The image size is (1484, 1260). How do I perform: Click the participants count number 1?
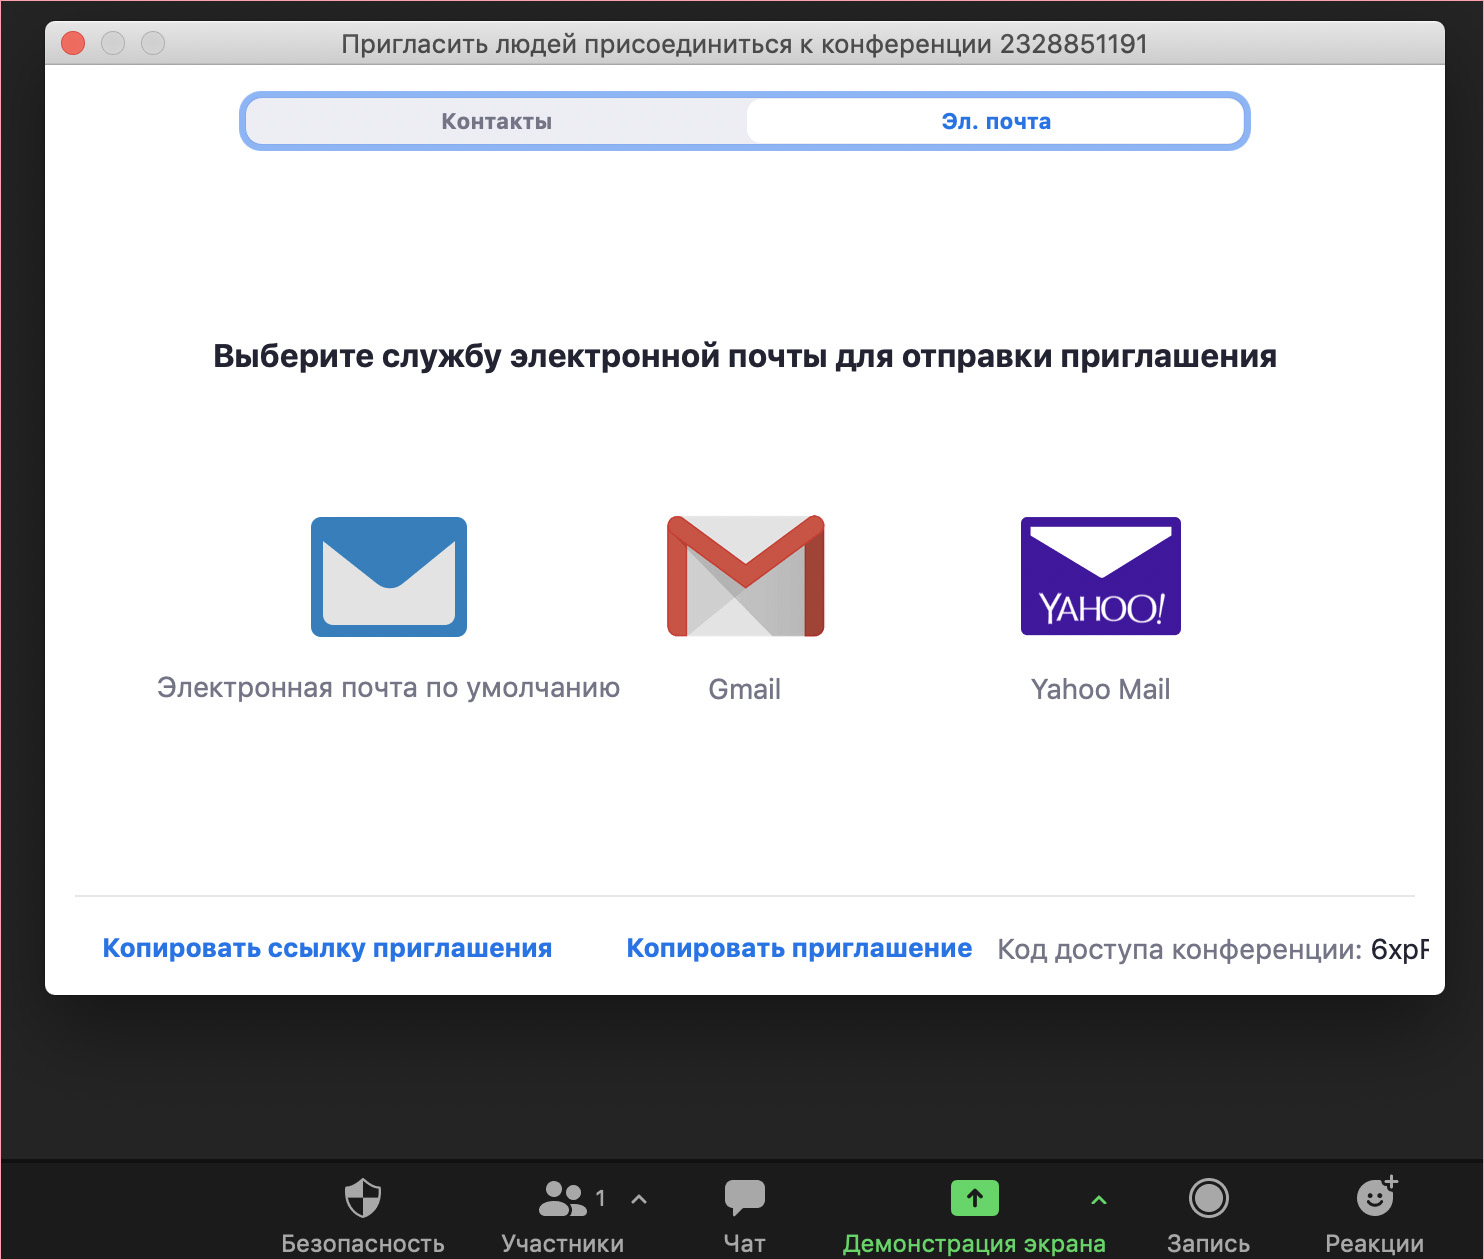click(600, 1198)
